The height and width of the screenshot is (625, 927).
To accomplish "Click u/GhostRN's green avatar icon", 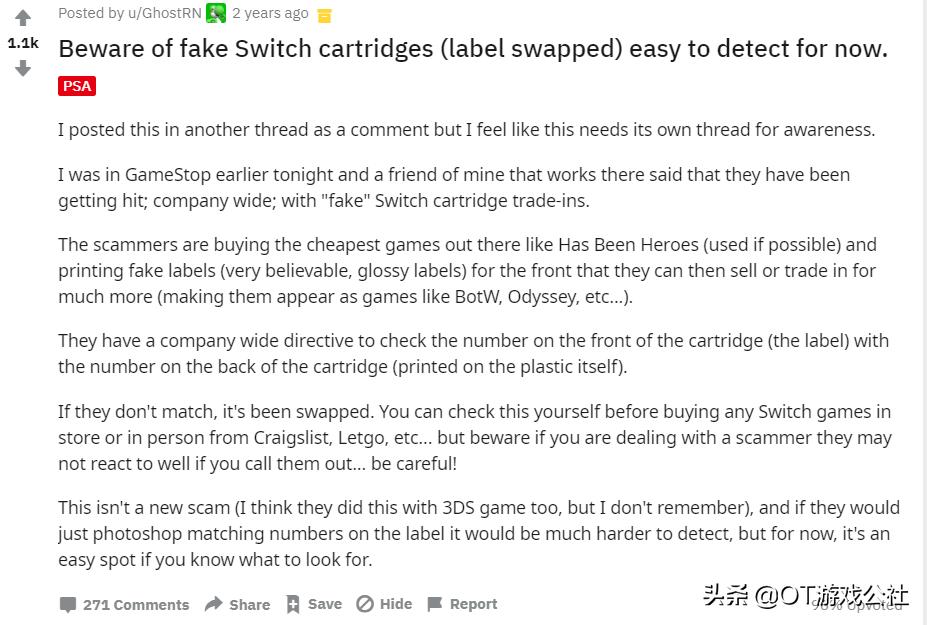I will [x=216, y=13].
